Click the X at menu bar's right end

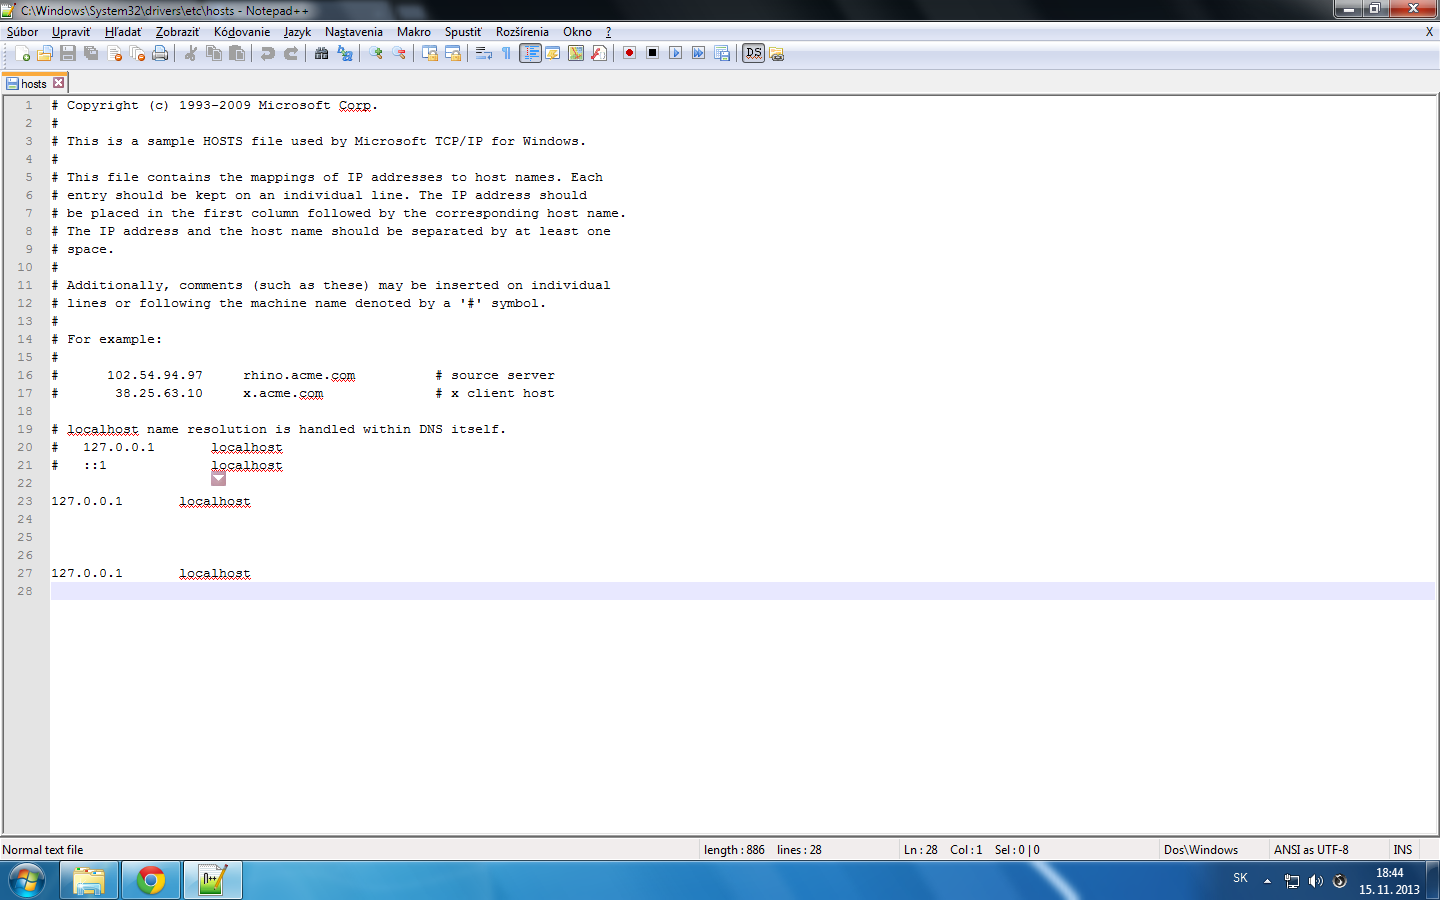click(x=1429, y=32)
